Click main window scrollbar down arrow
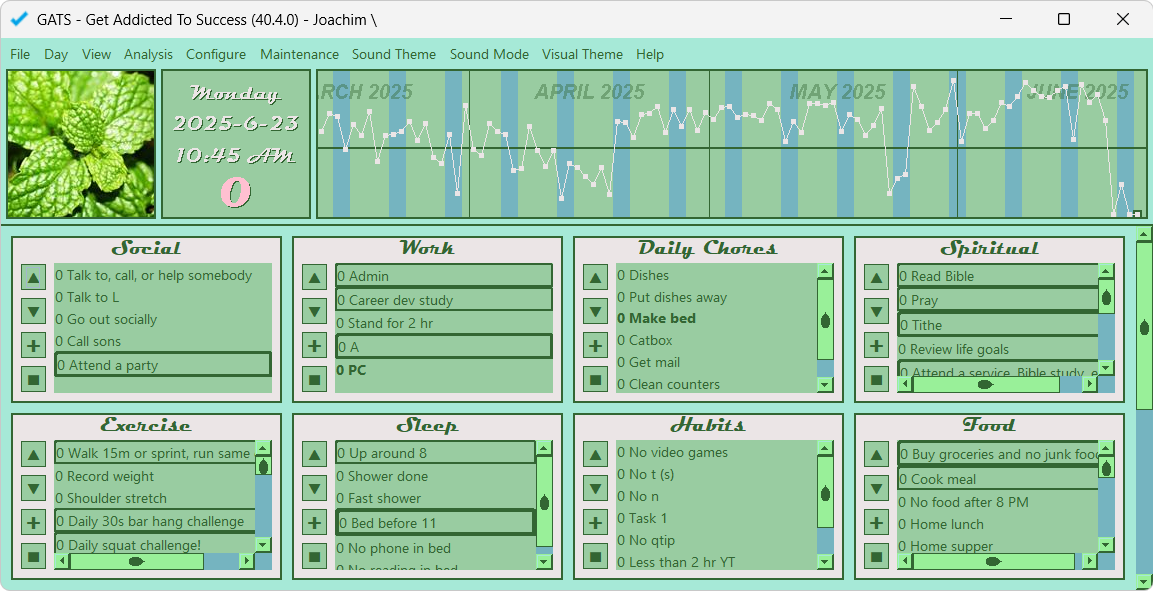1153x591 pixels. 1144,581
